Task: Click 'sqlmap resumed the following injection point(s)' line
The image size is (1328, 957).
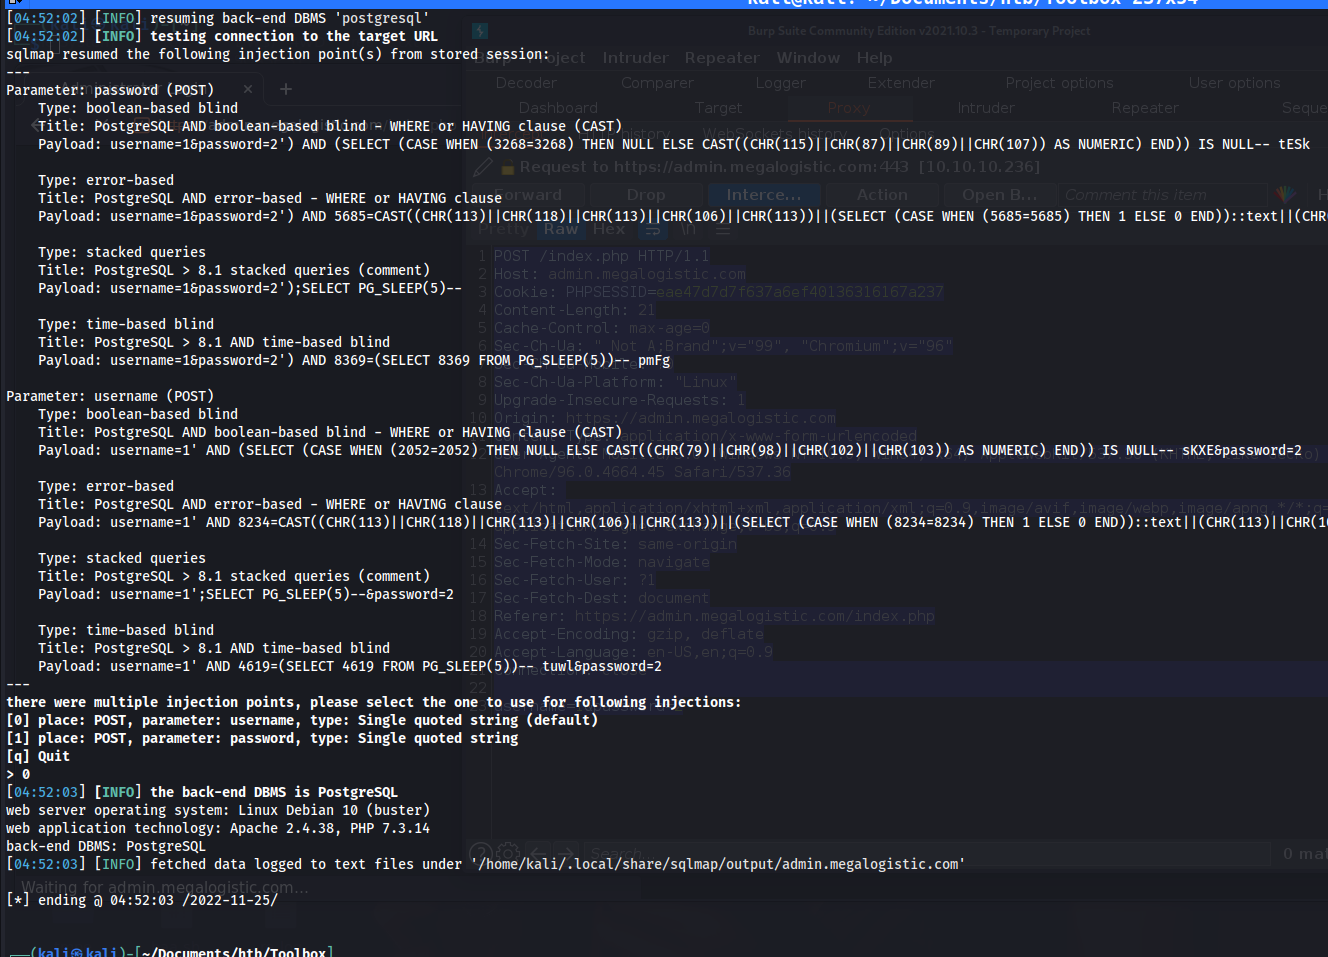Action: coord(278,54)
